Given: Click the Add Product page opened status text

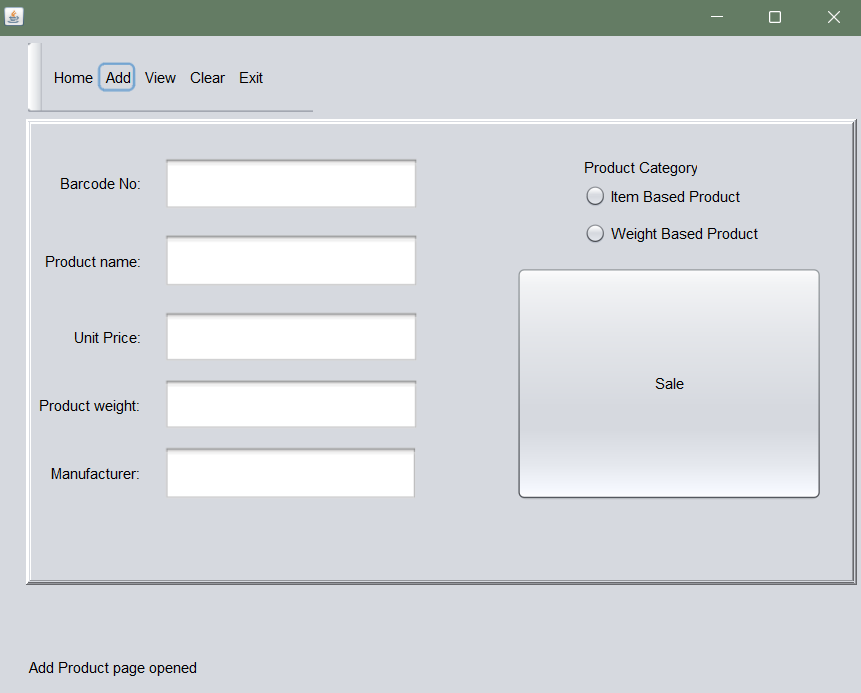Looking at the screenshot, I should point(112,667).
